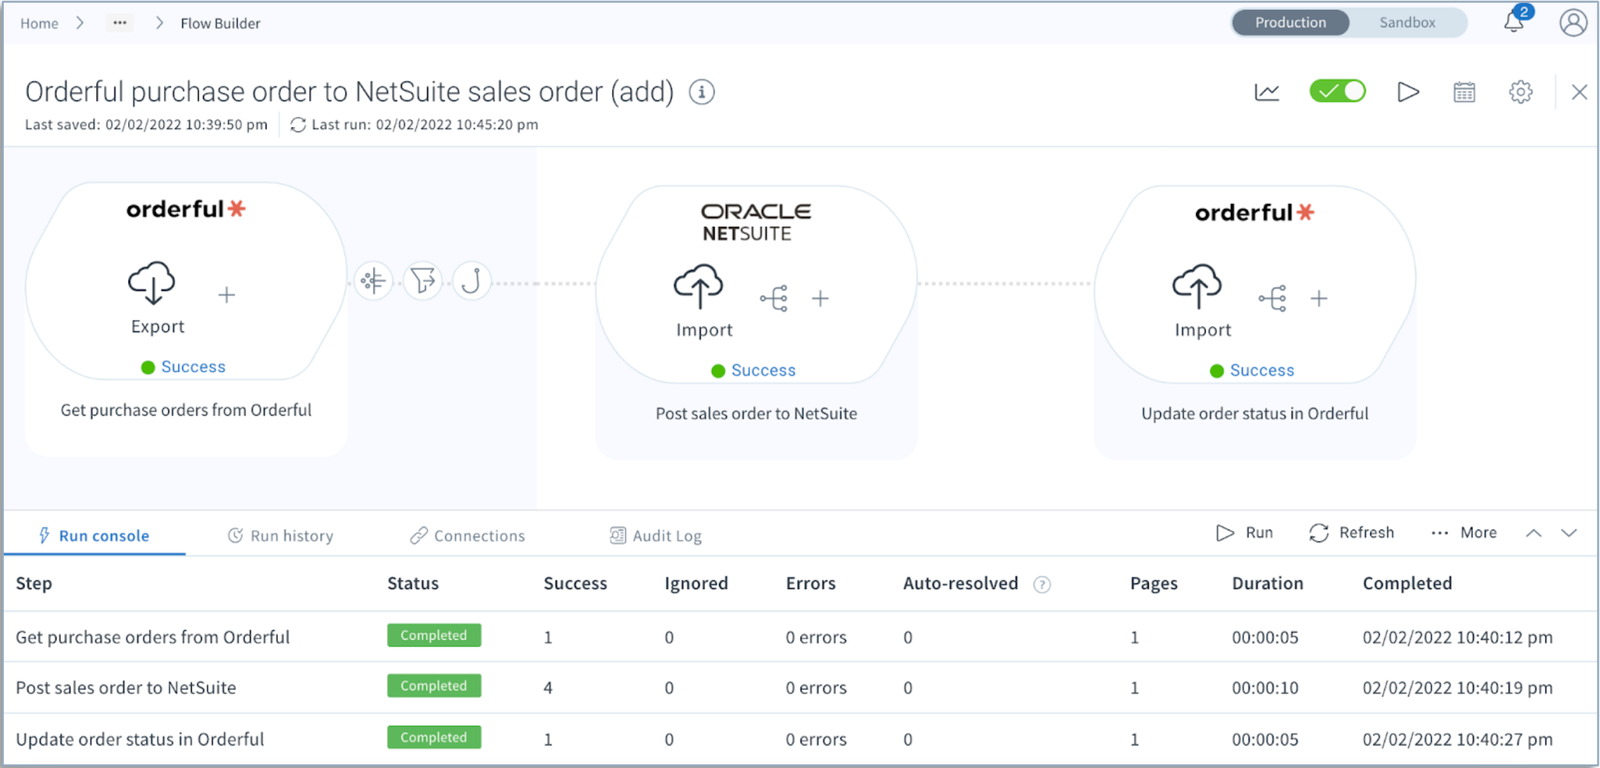Click 'Get purchase orders from Orderful' card label
Image resolution: width=1600 pixels, height=768 pixels.
(x=186, y=410)
